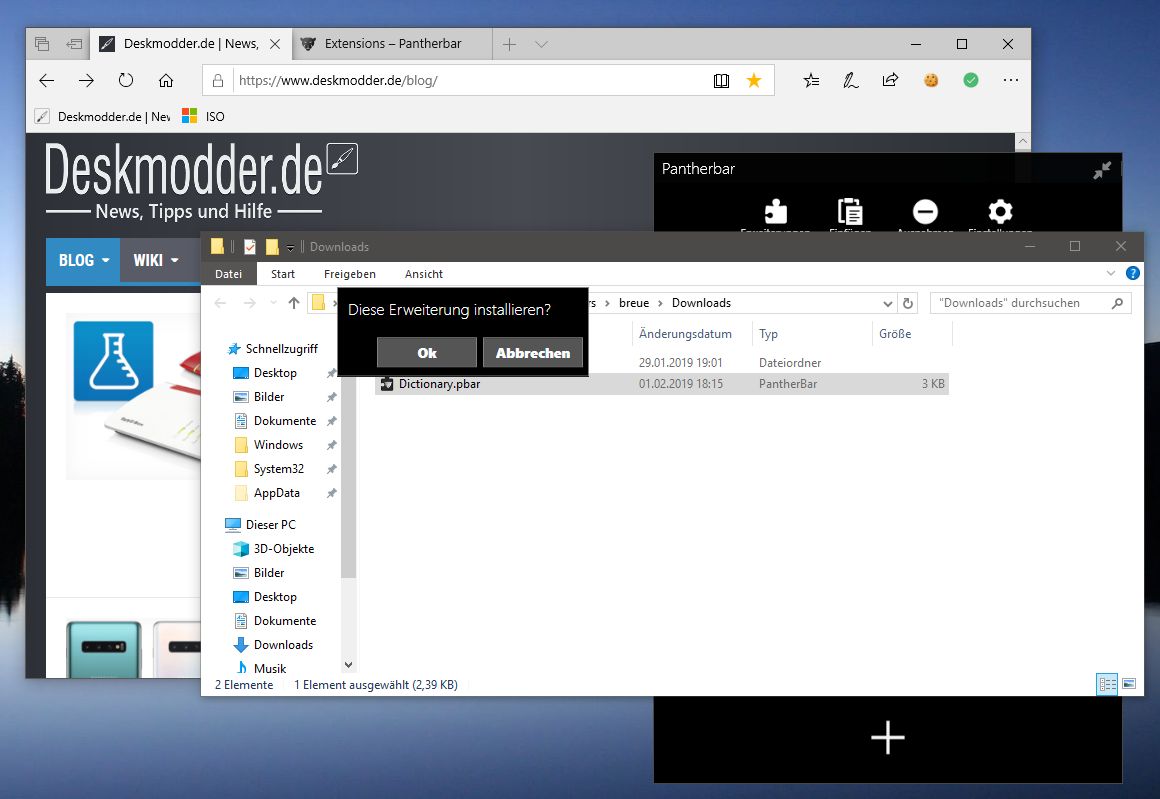This screenshot has width=1160, height=799.
Task: Open 3D-Objekte in navigation pane
Action: [x=284, y=549]
